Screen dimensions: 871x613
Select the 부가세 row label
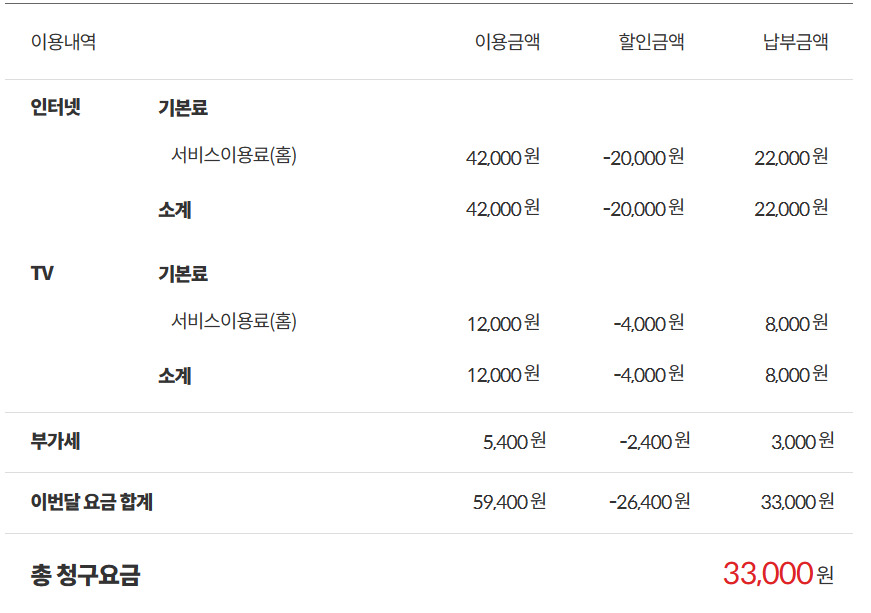56,441
